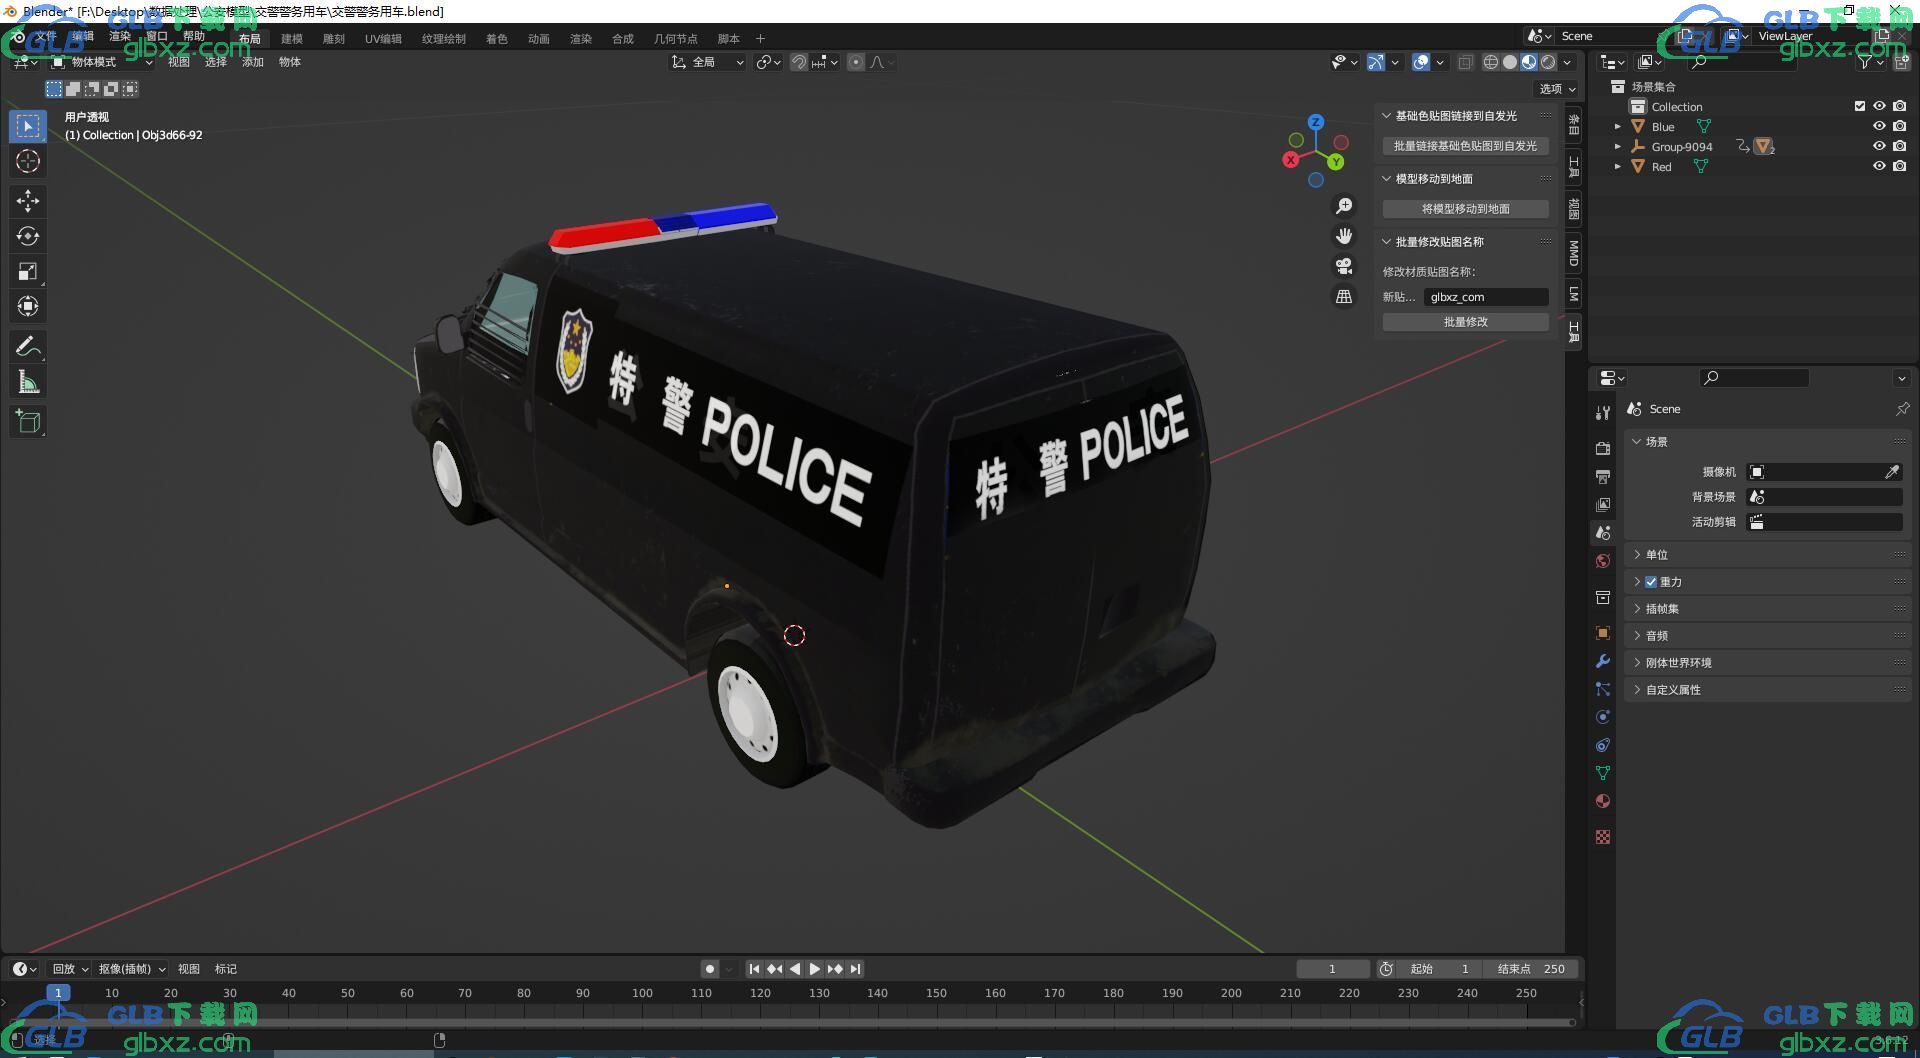This screenshot has width=1920, height=1058.
Task: Open the 添加 menu in viewport header
Action: [253, 62]
